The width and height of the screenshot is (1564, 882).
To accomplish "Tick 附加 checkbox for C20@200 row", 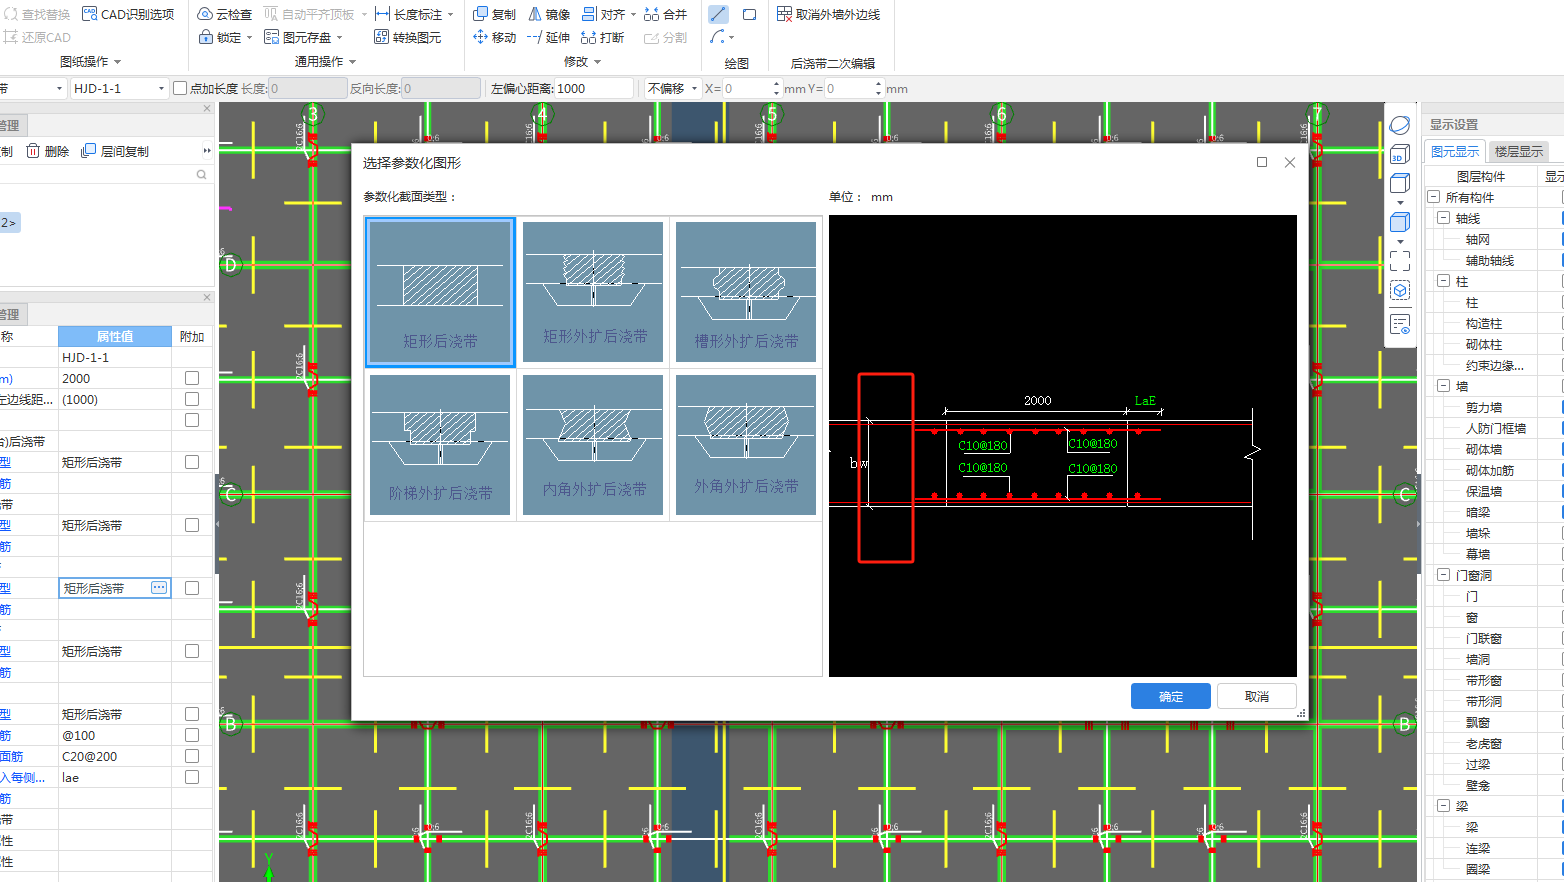I will (x=192, y=756).
